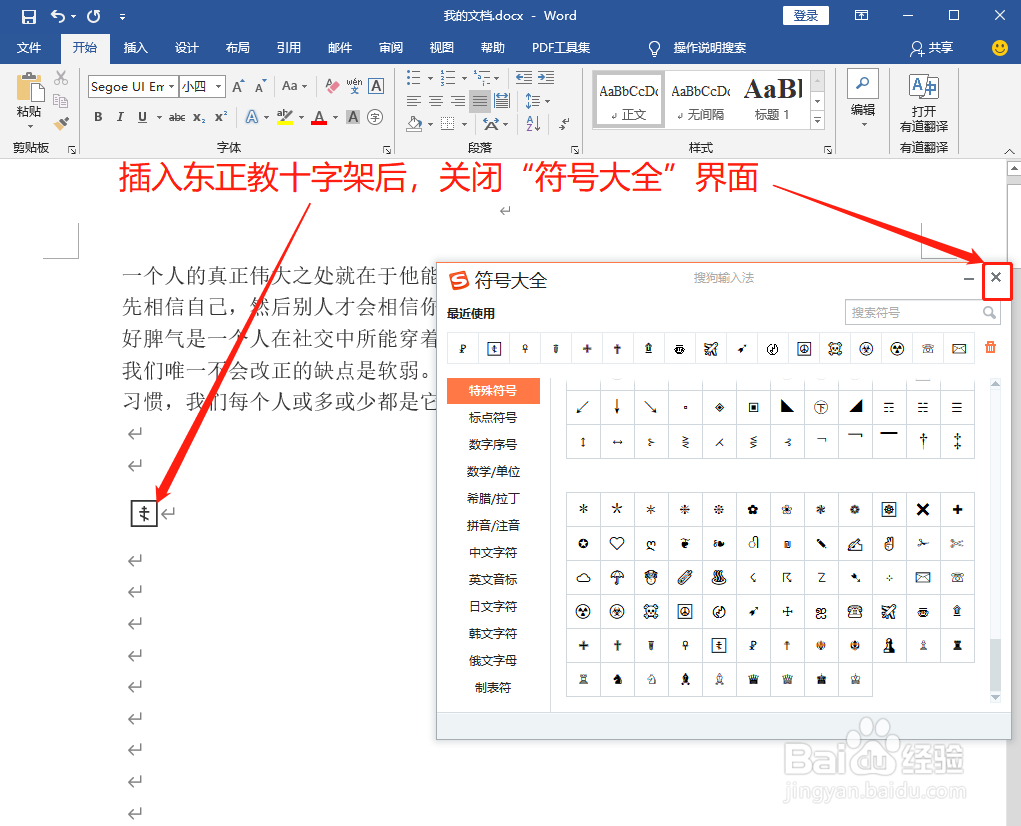The height and width of the screenshot is (826, 1021).
Task: Toggle subscript formatting
Action: click(199, 117)
